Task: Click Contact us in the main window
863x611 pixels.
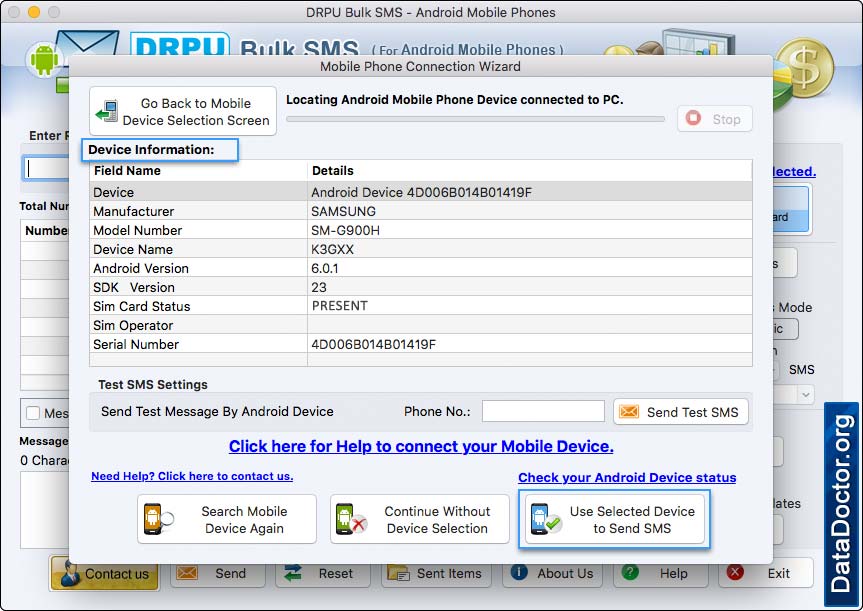Action: tap(104, 573)
